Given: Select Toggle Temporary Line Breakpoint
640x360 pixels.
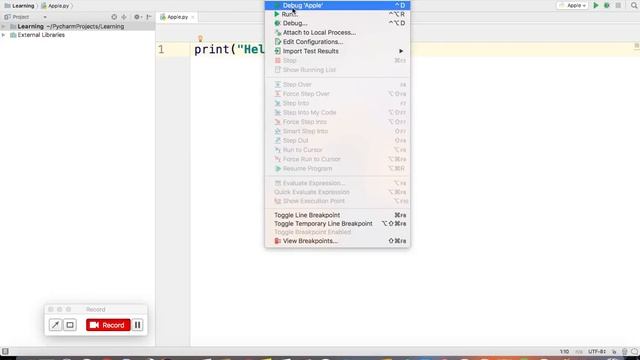Looking at the screenshot, I should pos(337,224).
